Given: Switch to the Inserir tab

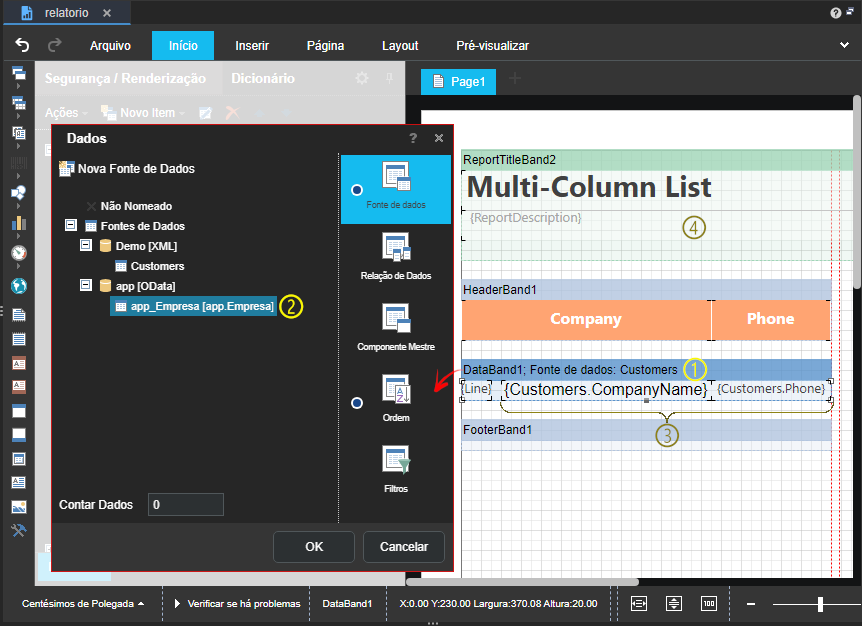Looking at the screenshot, I should click(x=252, y=46).
